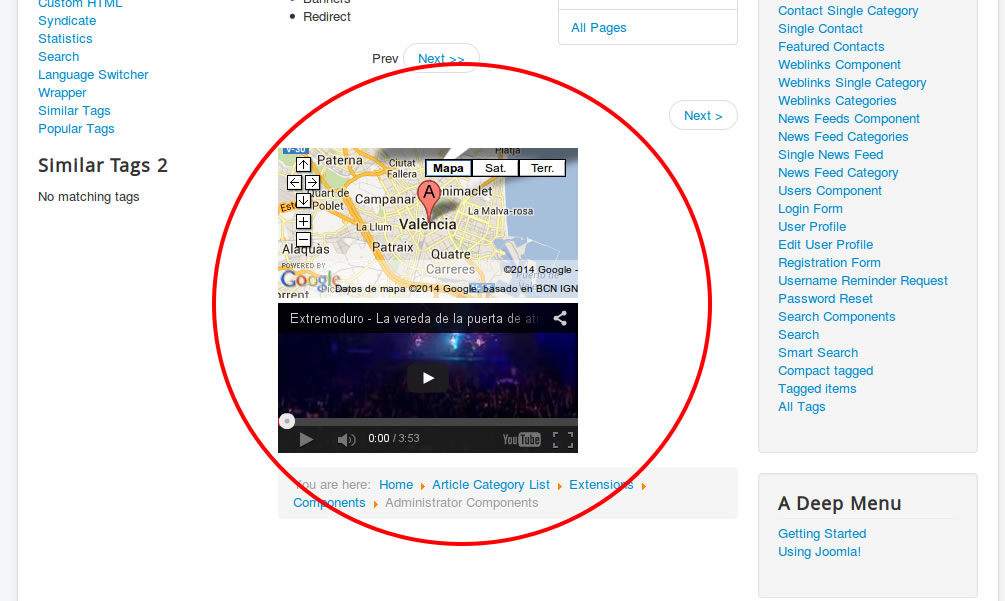Switch map to Terr. view

click(542, 168)
